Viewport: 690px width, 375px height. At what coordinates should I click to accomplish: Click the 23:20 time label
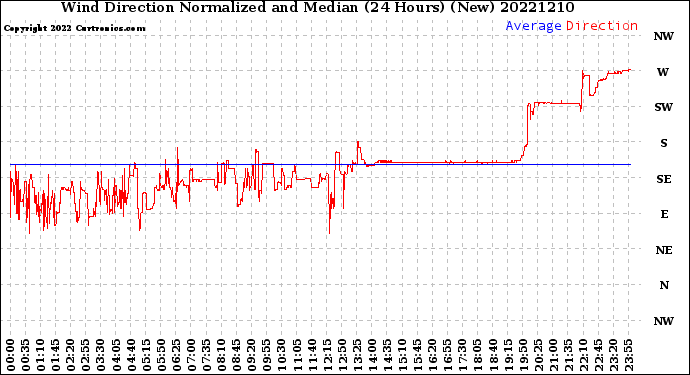point(613,356)
